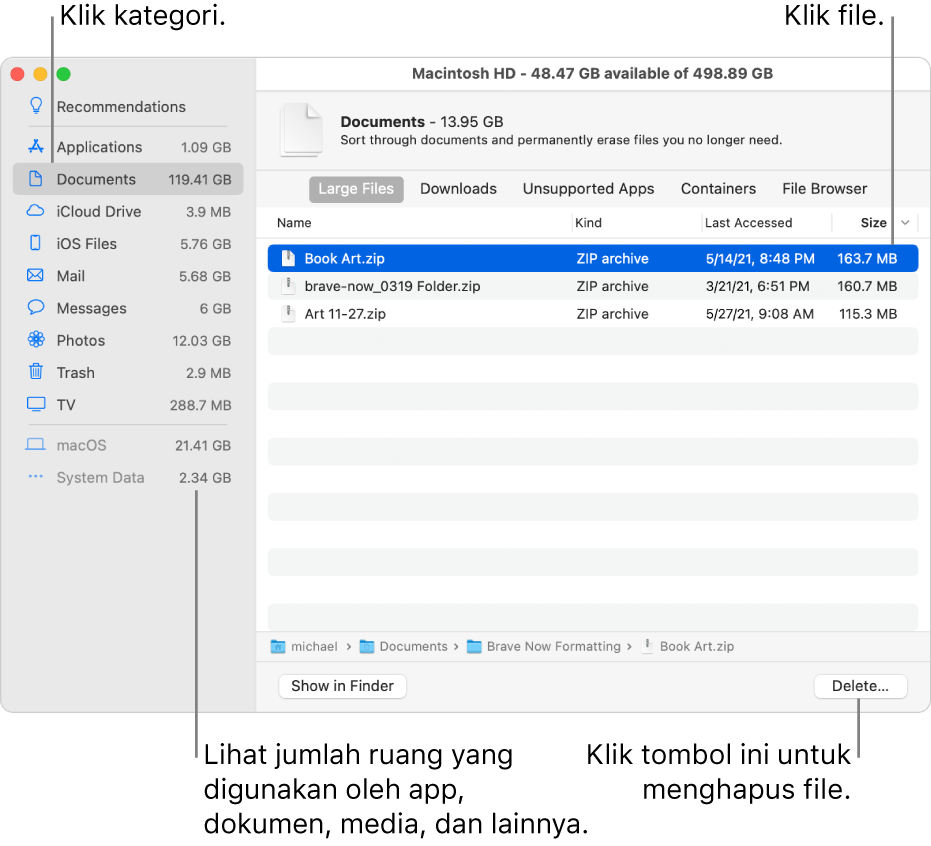Screen dimensions: 931x846
Task: Click the iOS Files phone icon
Action: (36, 243)
